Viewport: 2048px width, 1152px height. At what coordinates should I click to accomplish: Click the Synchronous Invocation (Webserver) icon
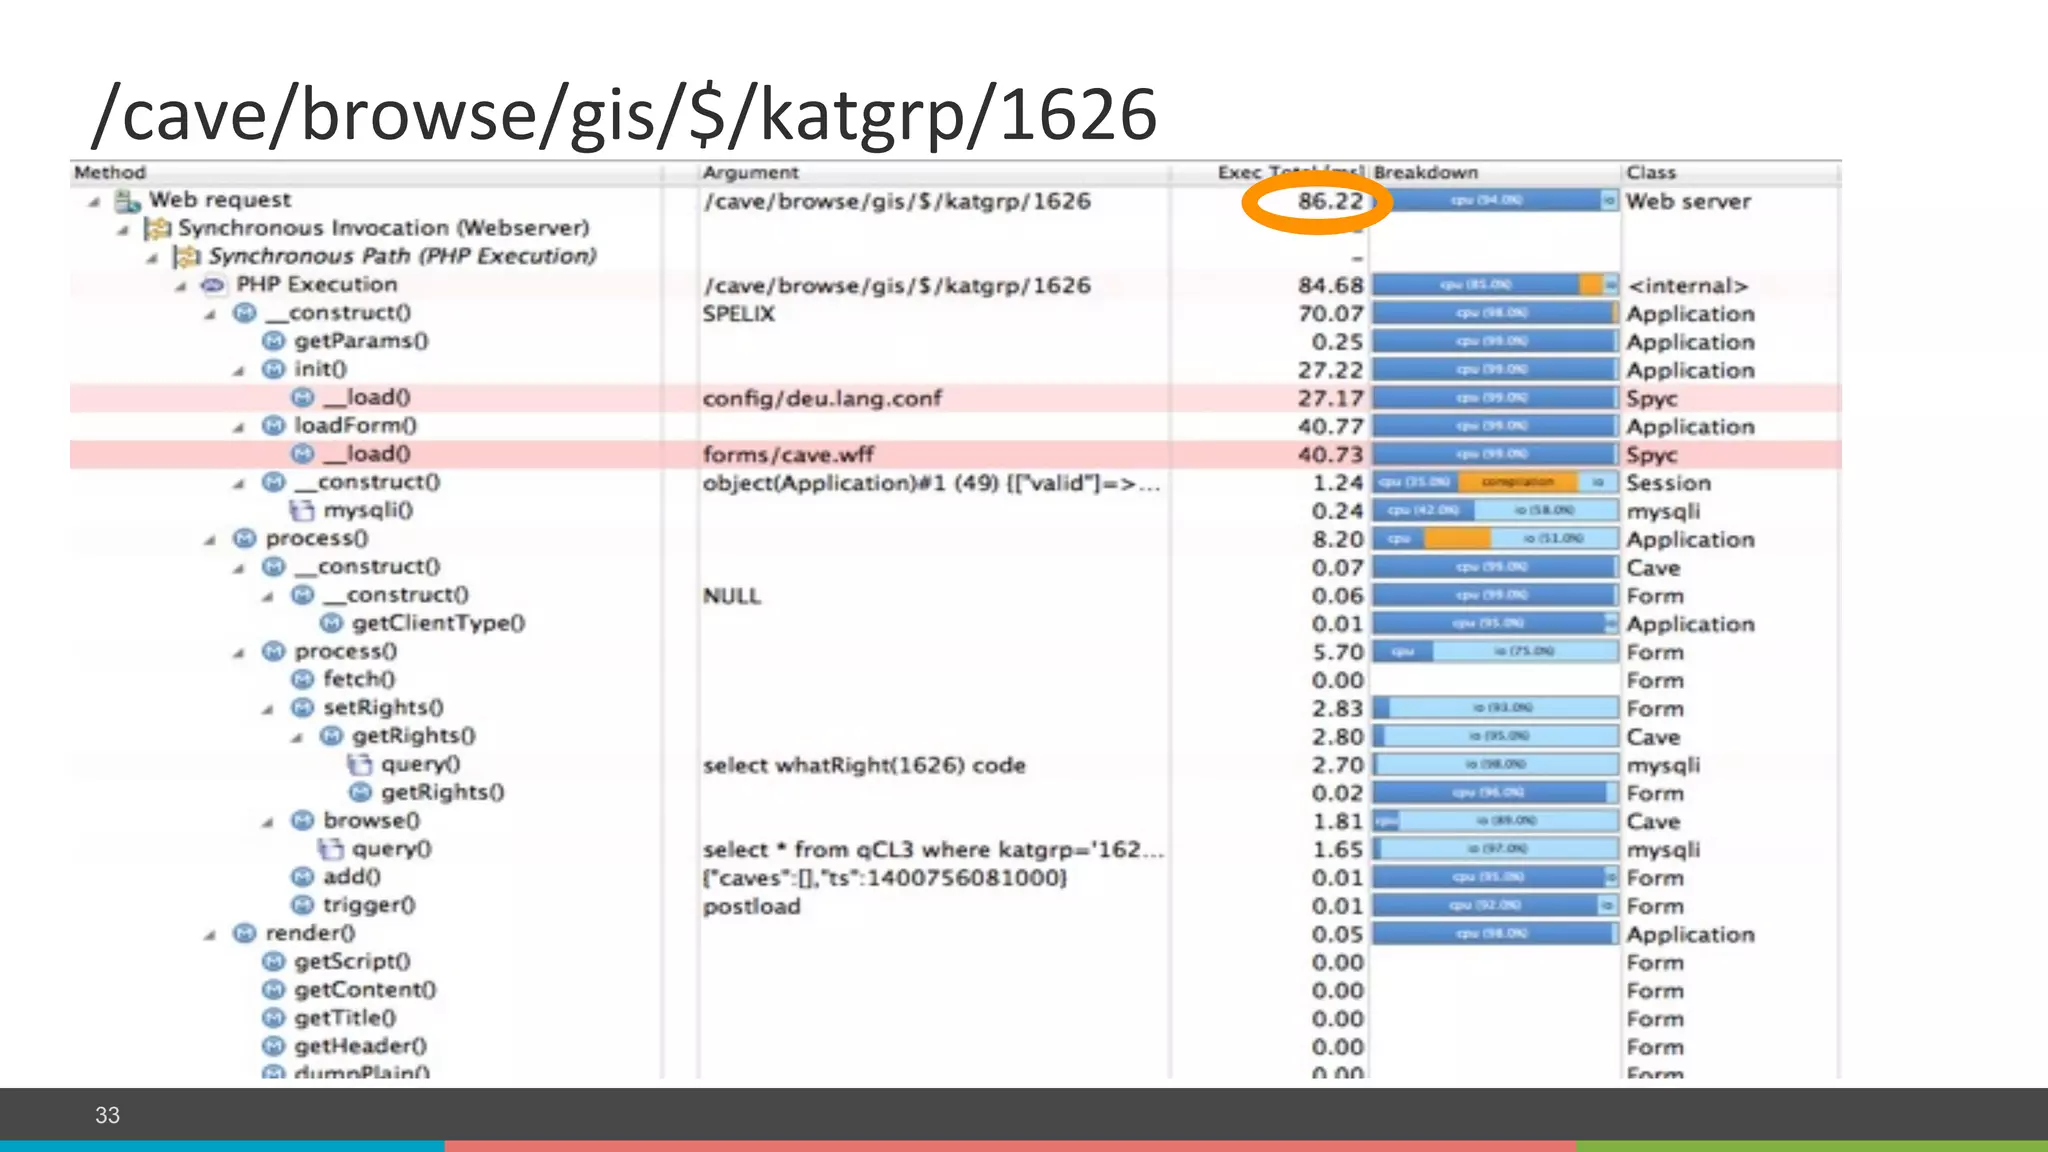click(x=157, y=229)
